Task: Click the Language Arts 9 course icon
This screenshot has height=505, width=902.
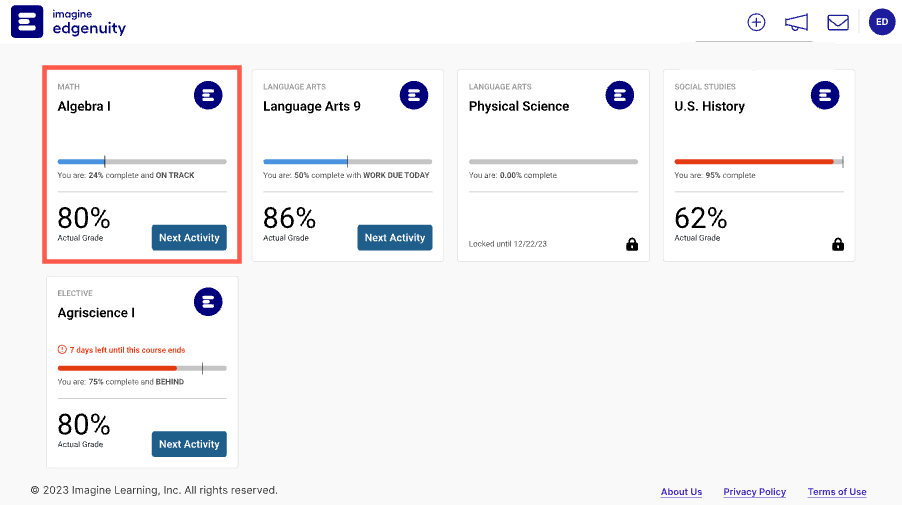Action: [414, 96]
